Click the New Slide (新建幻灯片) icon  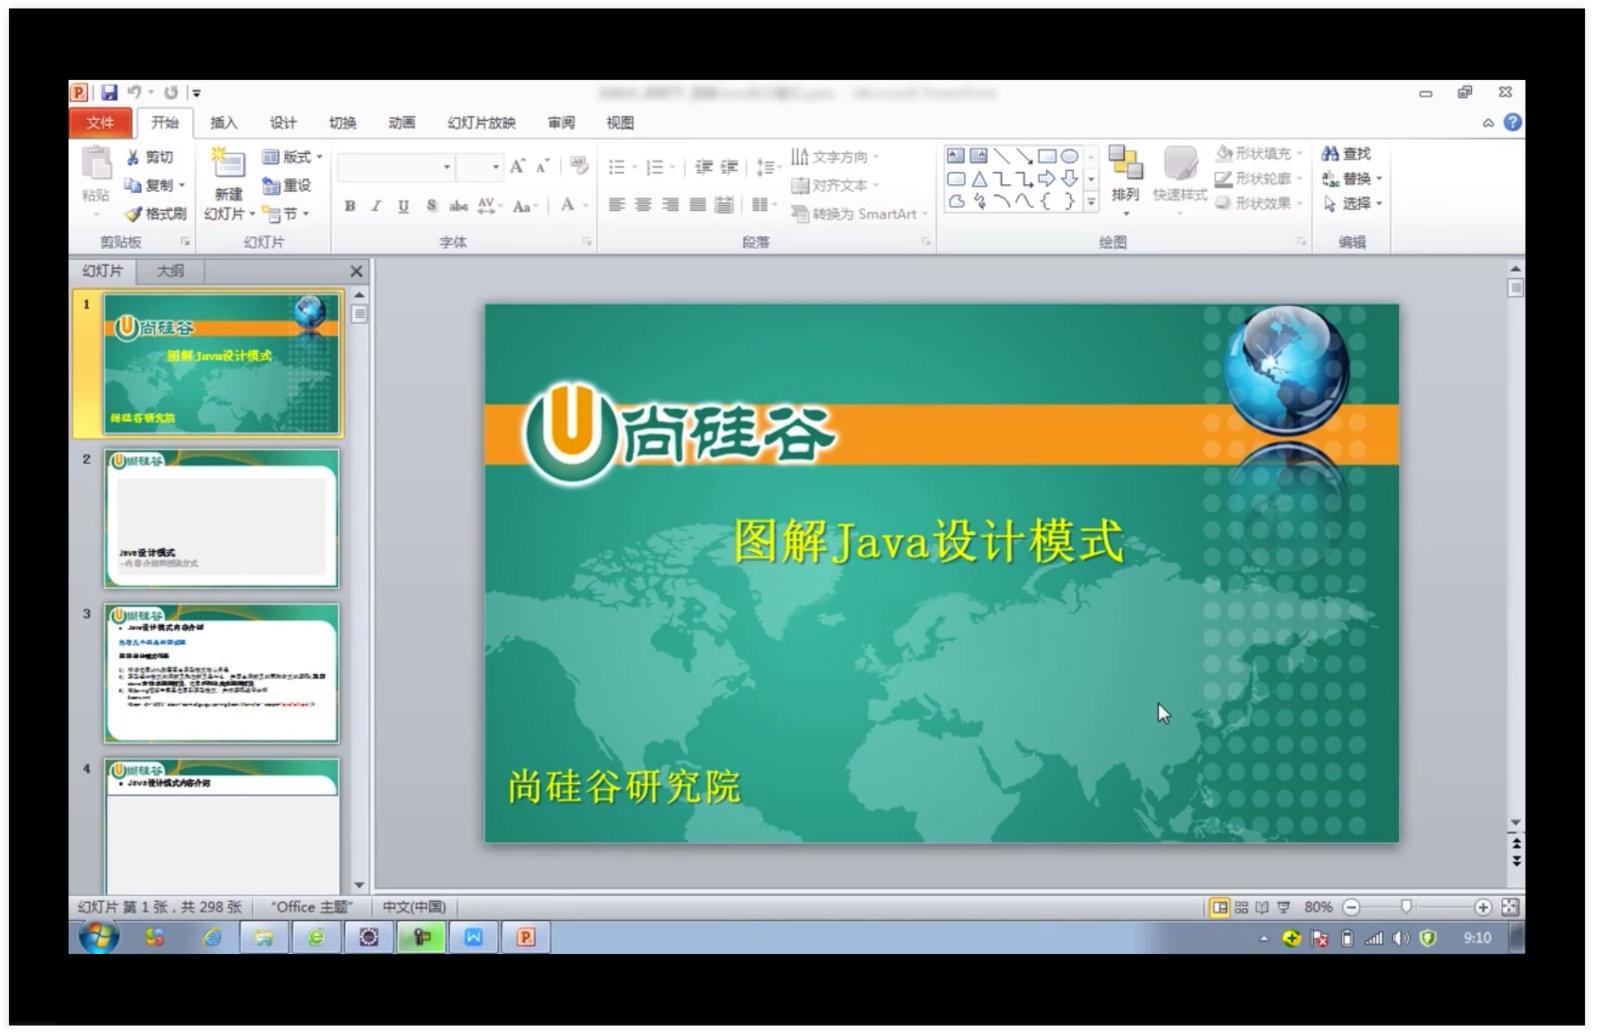229,163
